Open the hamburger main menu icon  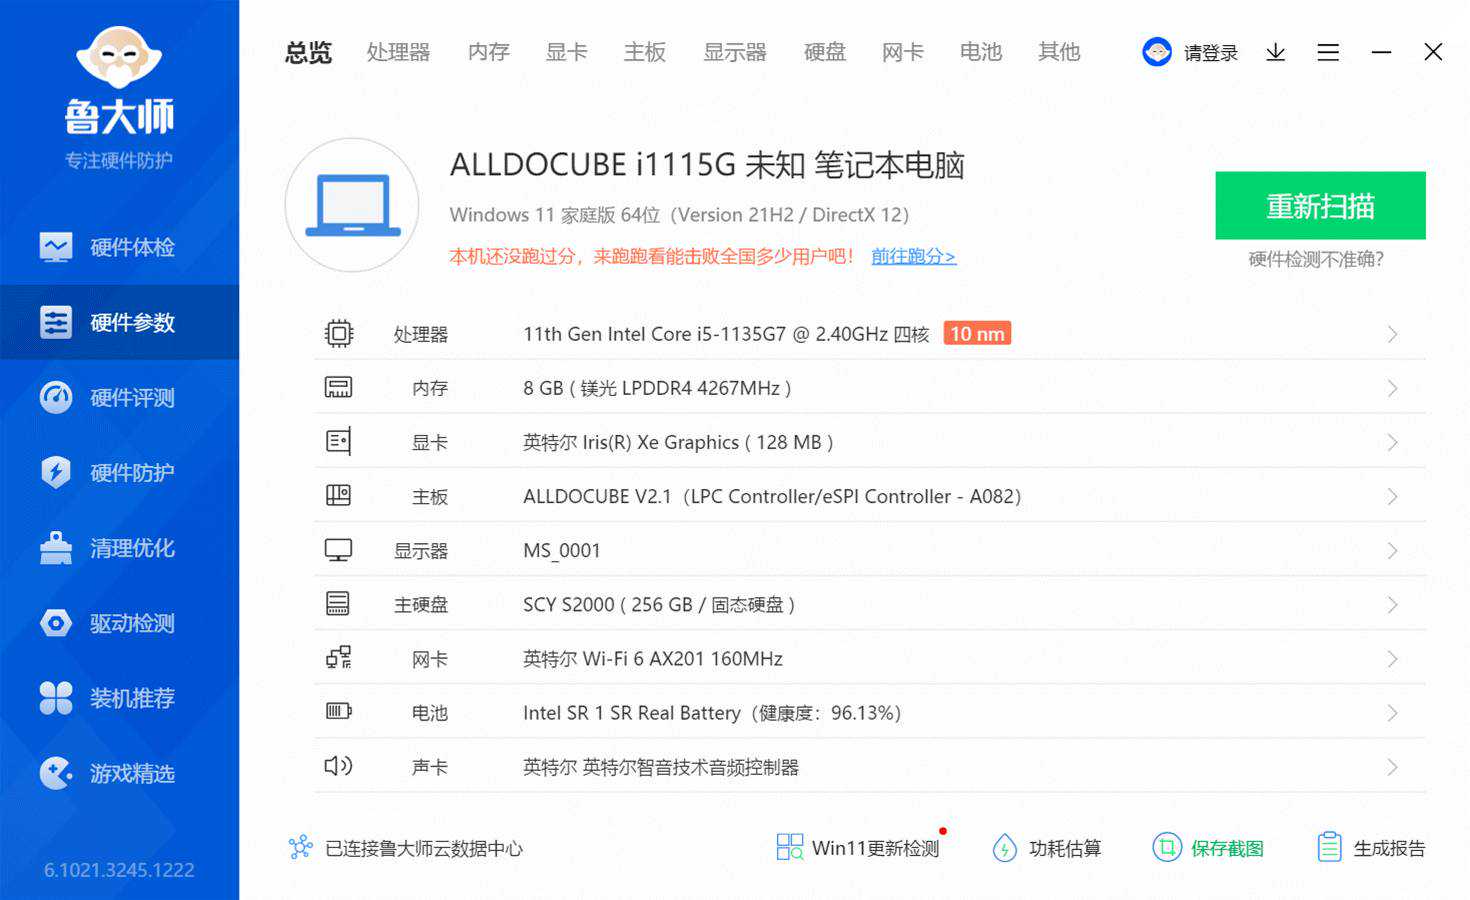point(1328,52)
